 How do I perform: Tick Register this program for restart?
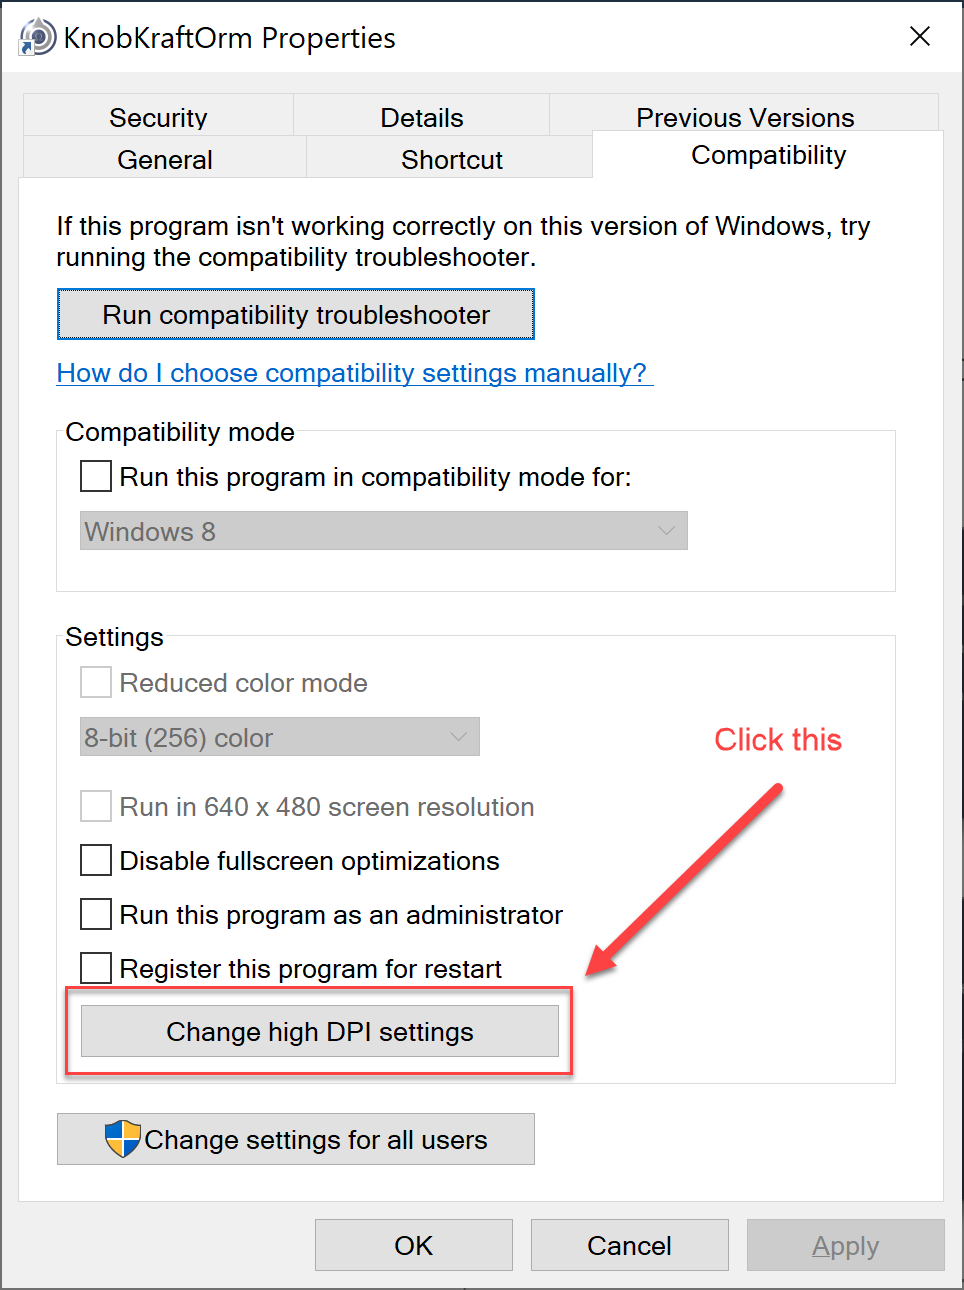[x=96, y=968]
